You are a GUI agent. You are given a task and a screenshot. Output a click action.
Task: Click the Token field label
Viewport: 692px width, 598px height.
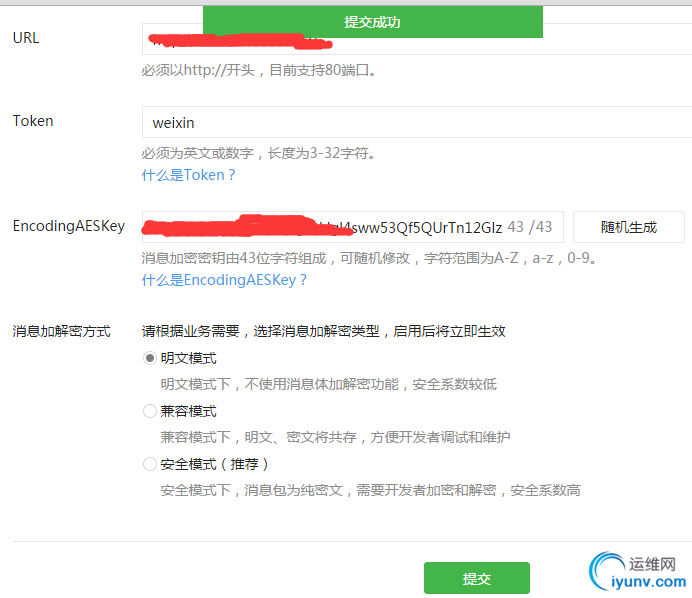tap(33, 121)
